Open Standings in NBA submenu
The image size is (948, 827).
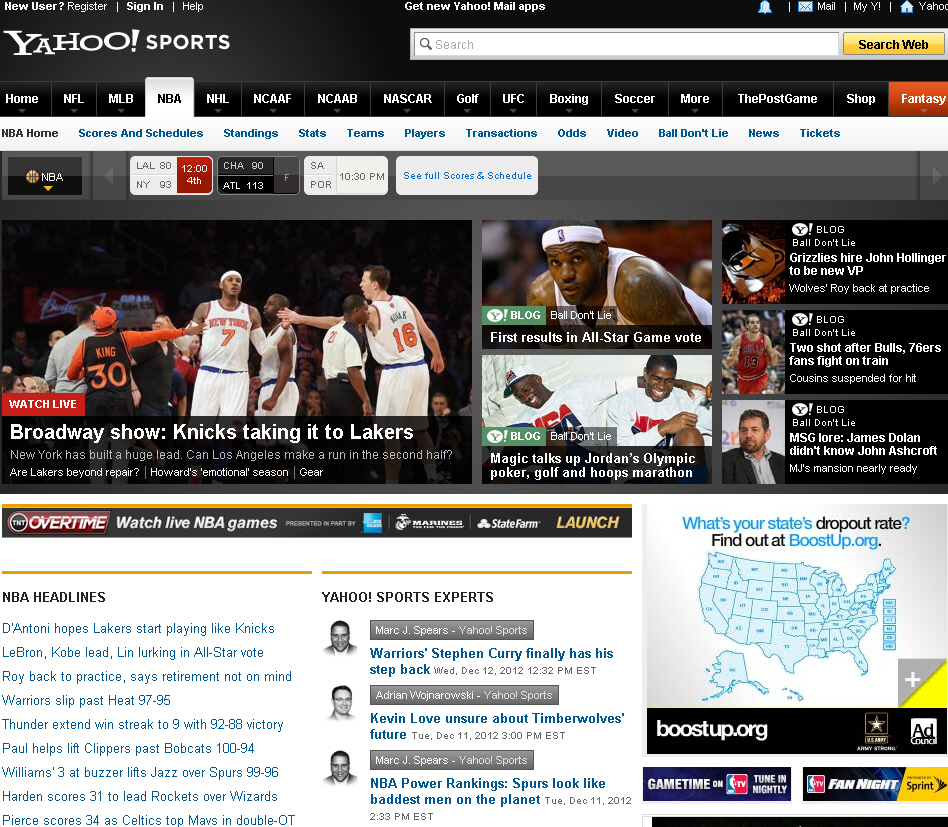251,133
